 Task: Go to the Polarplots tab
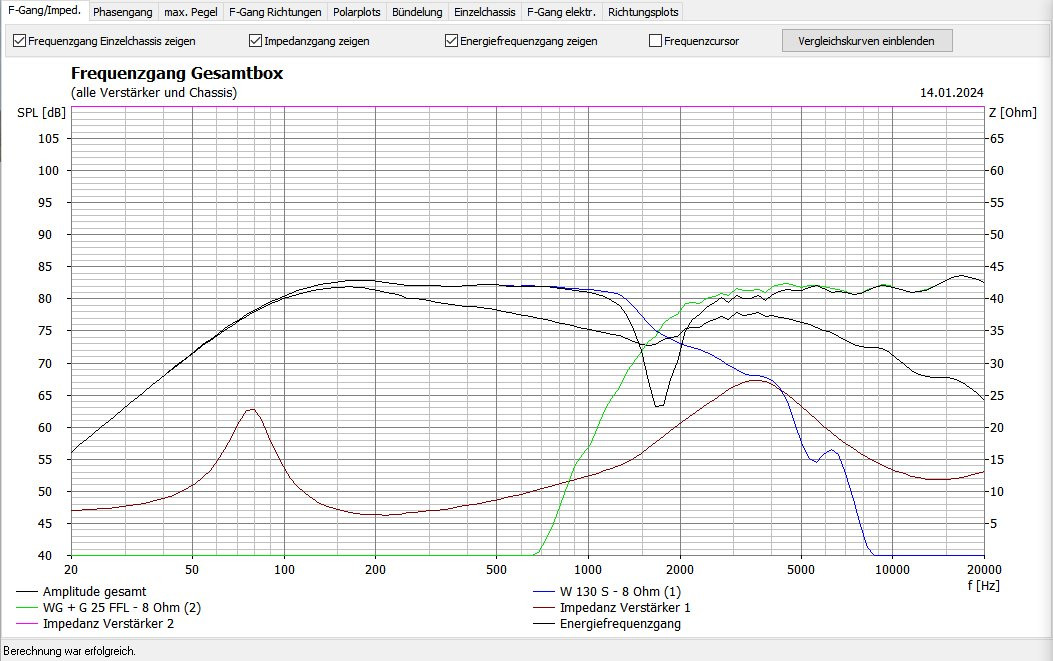(x=357, y=12)
